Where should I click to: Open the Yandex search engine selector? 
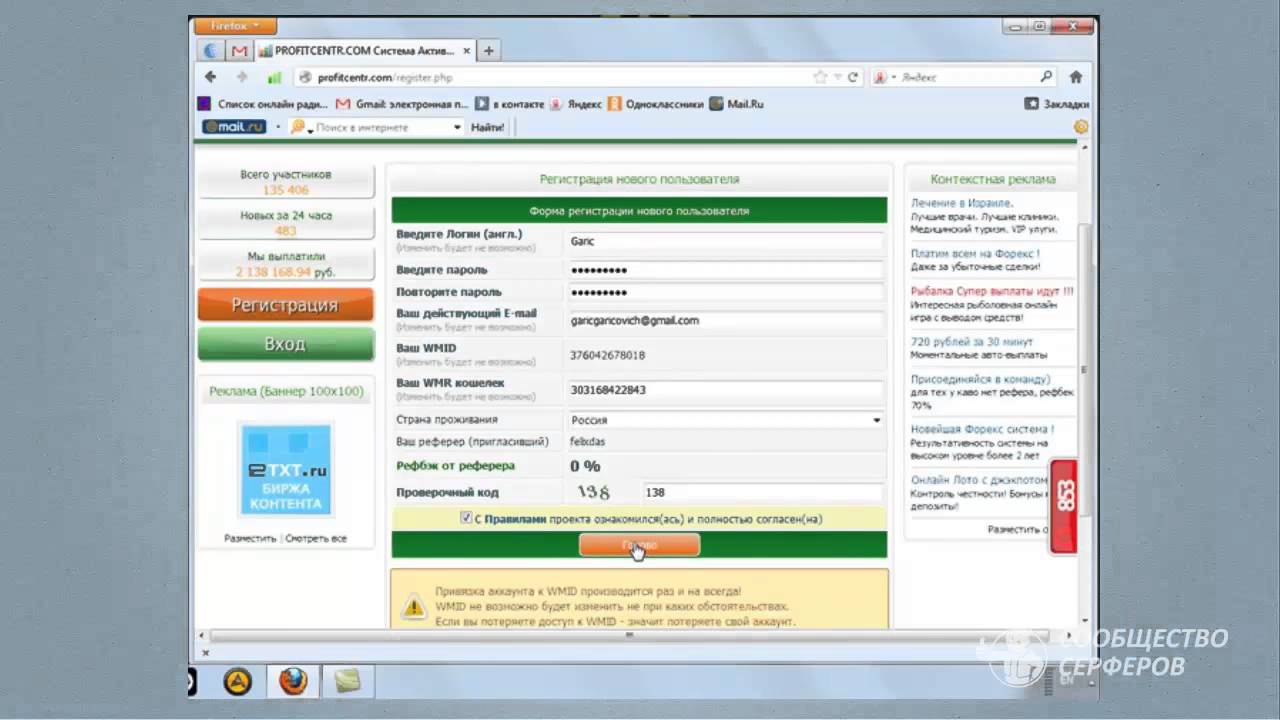tap(883, 77)
